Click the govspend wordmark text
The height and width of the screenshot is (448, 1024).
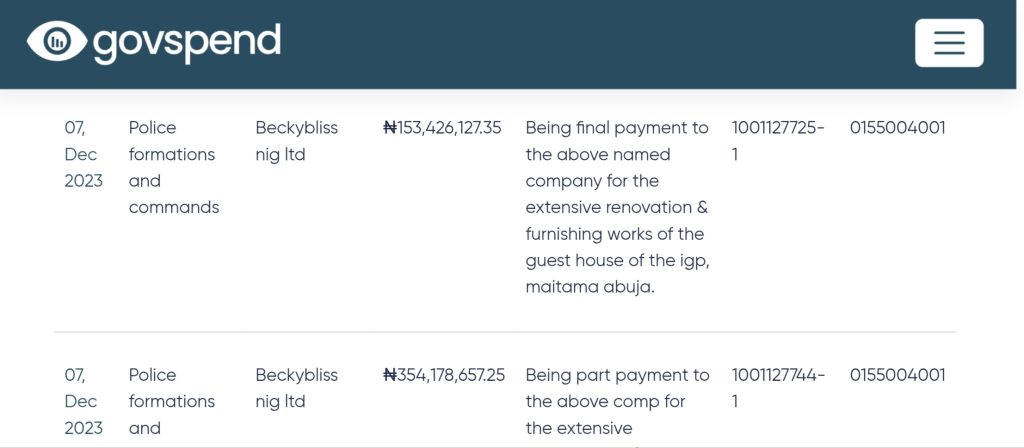click(187, 43)
